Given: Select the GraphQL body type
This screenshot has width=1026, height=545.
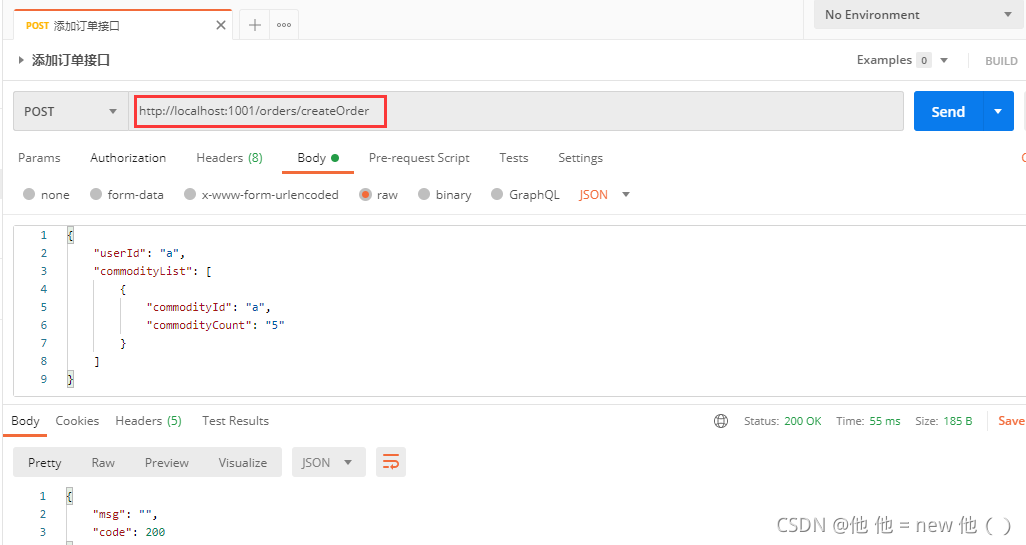Looking at the screenshot, I should 525,194.
